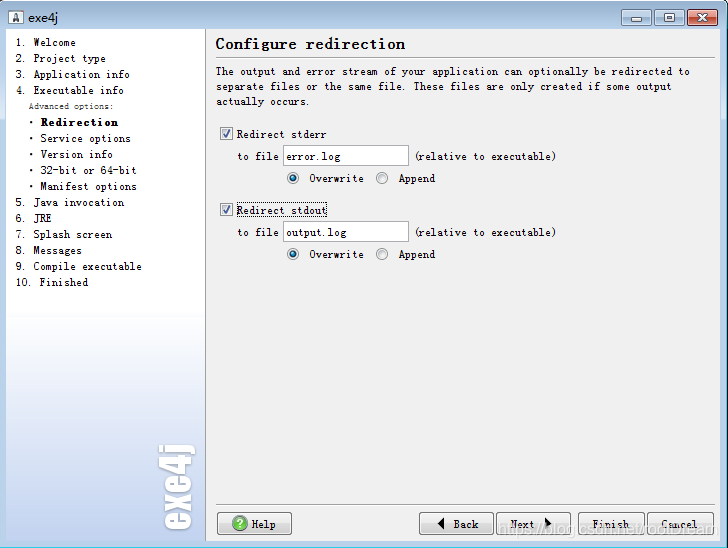Close the exe4j window

[x=702, y=18]
